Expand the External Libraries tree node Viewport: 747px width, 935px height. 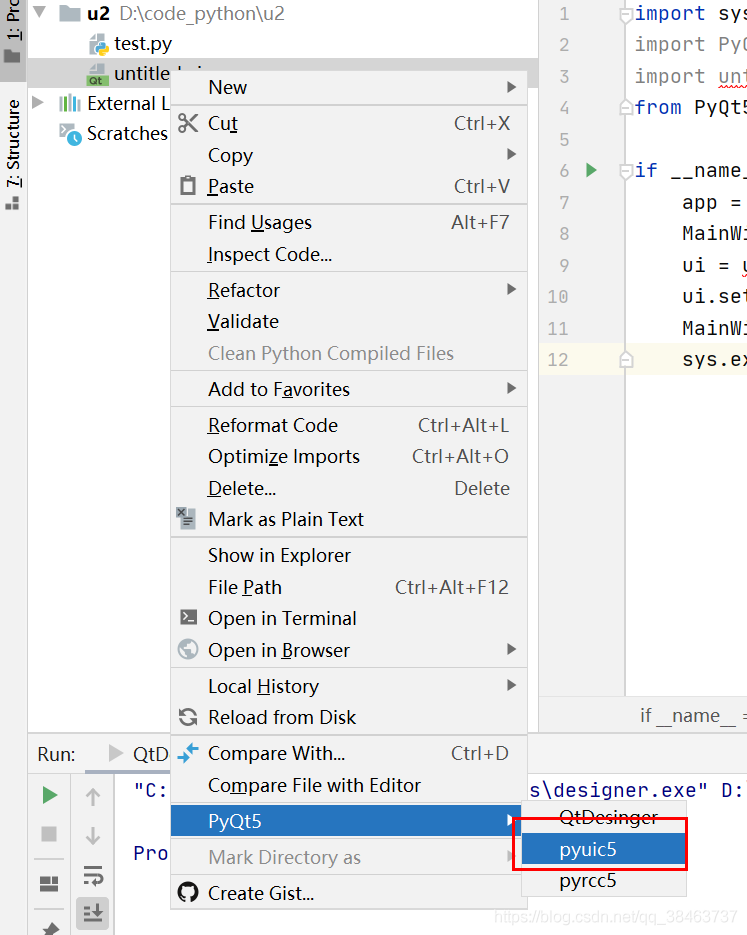click(39, 103)
